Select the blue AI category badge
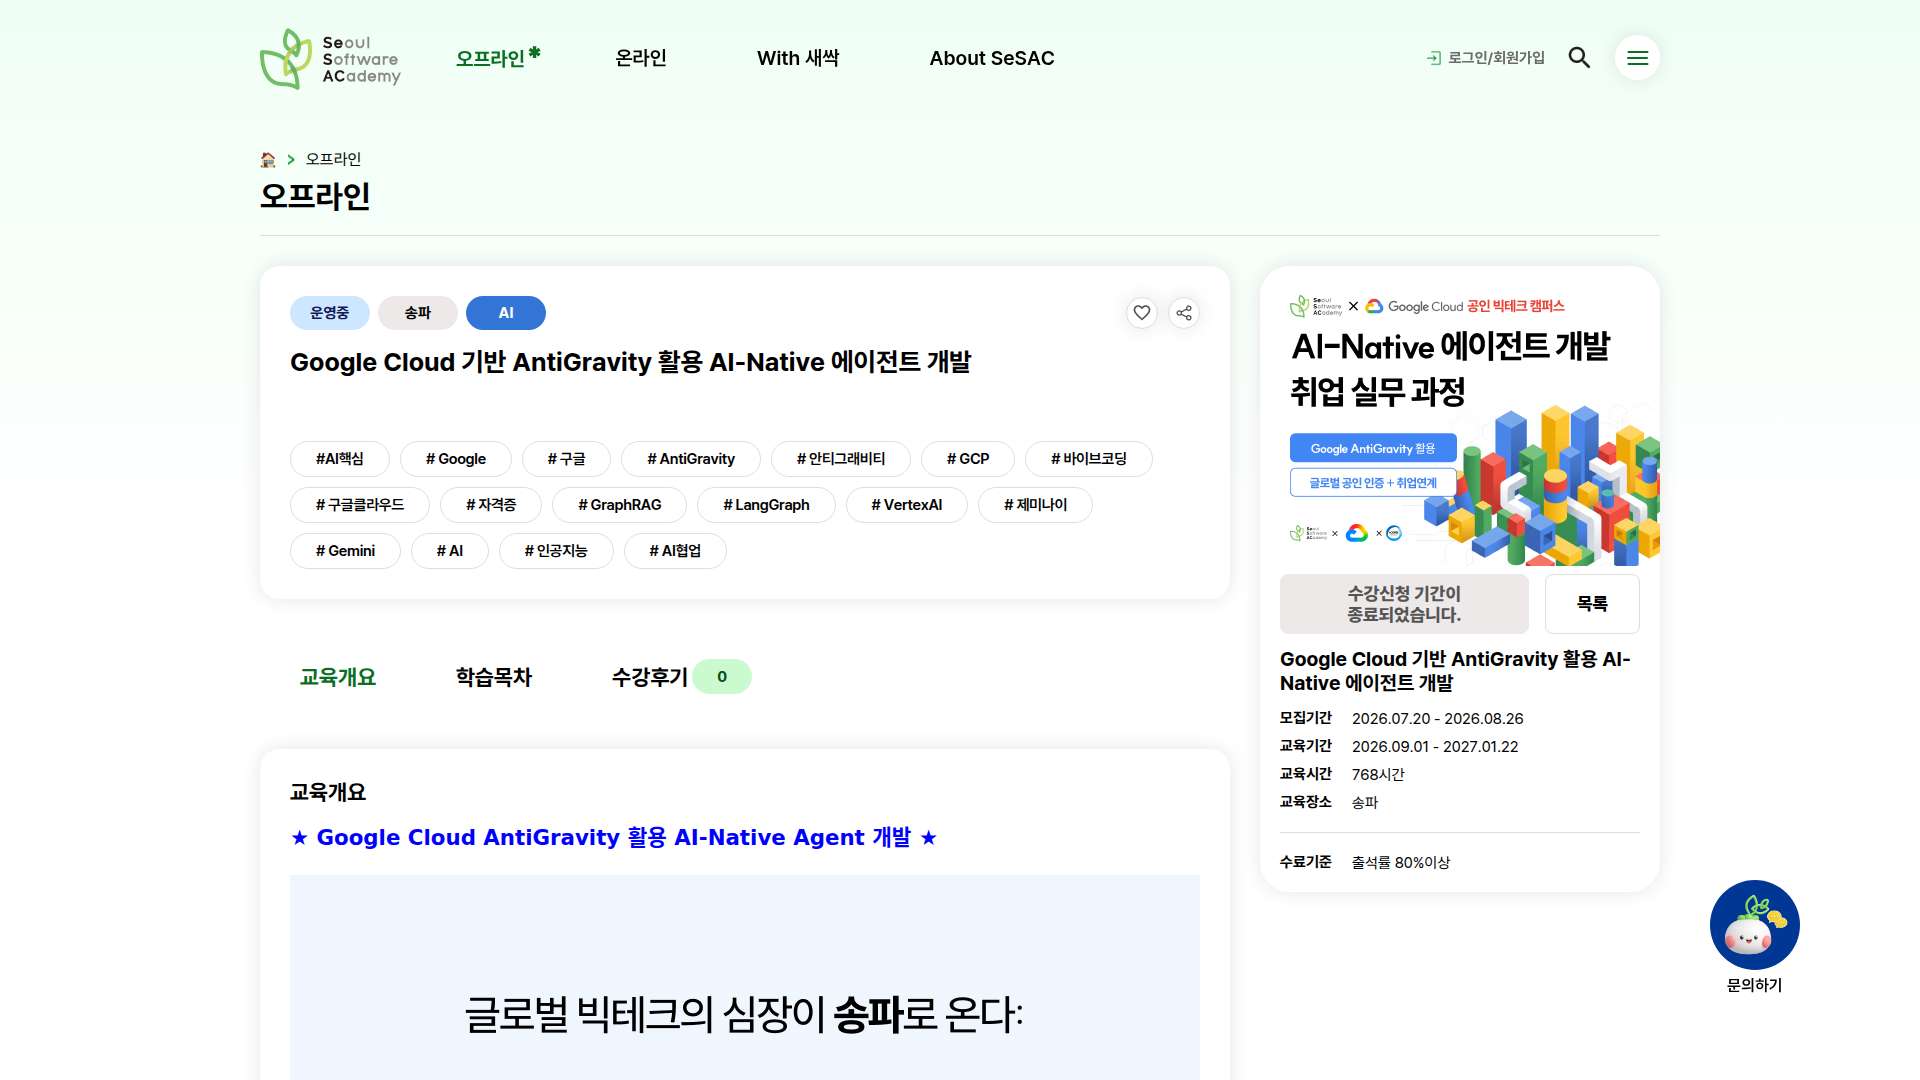This screenshot has width=1920, height=1080. (x=506, y=313)
